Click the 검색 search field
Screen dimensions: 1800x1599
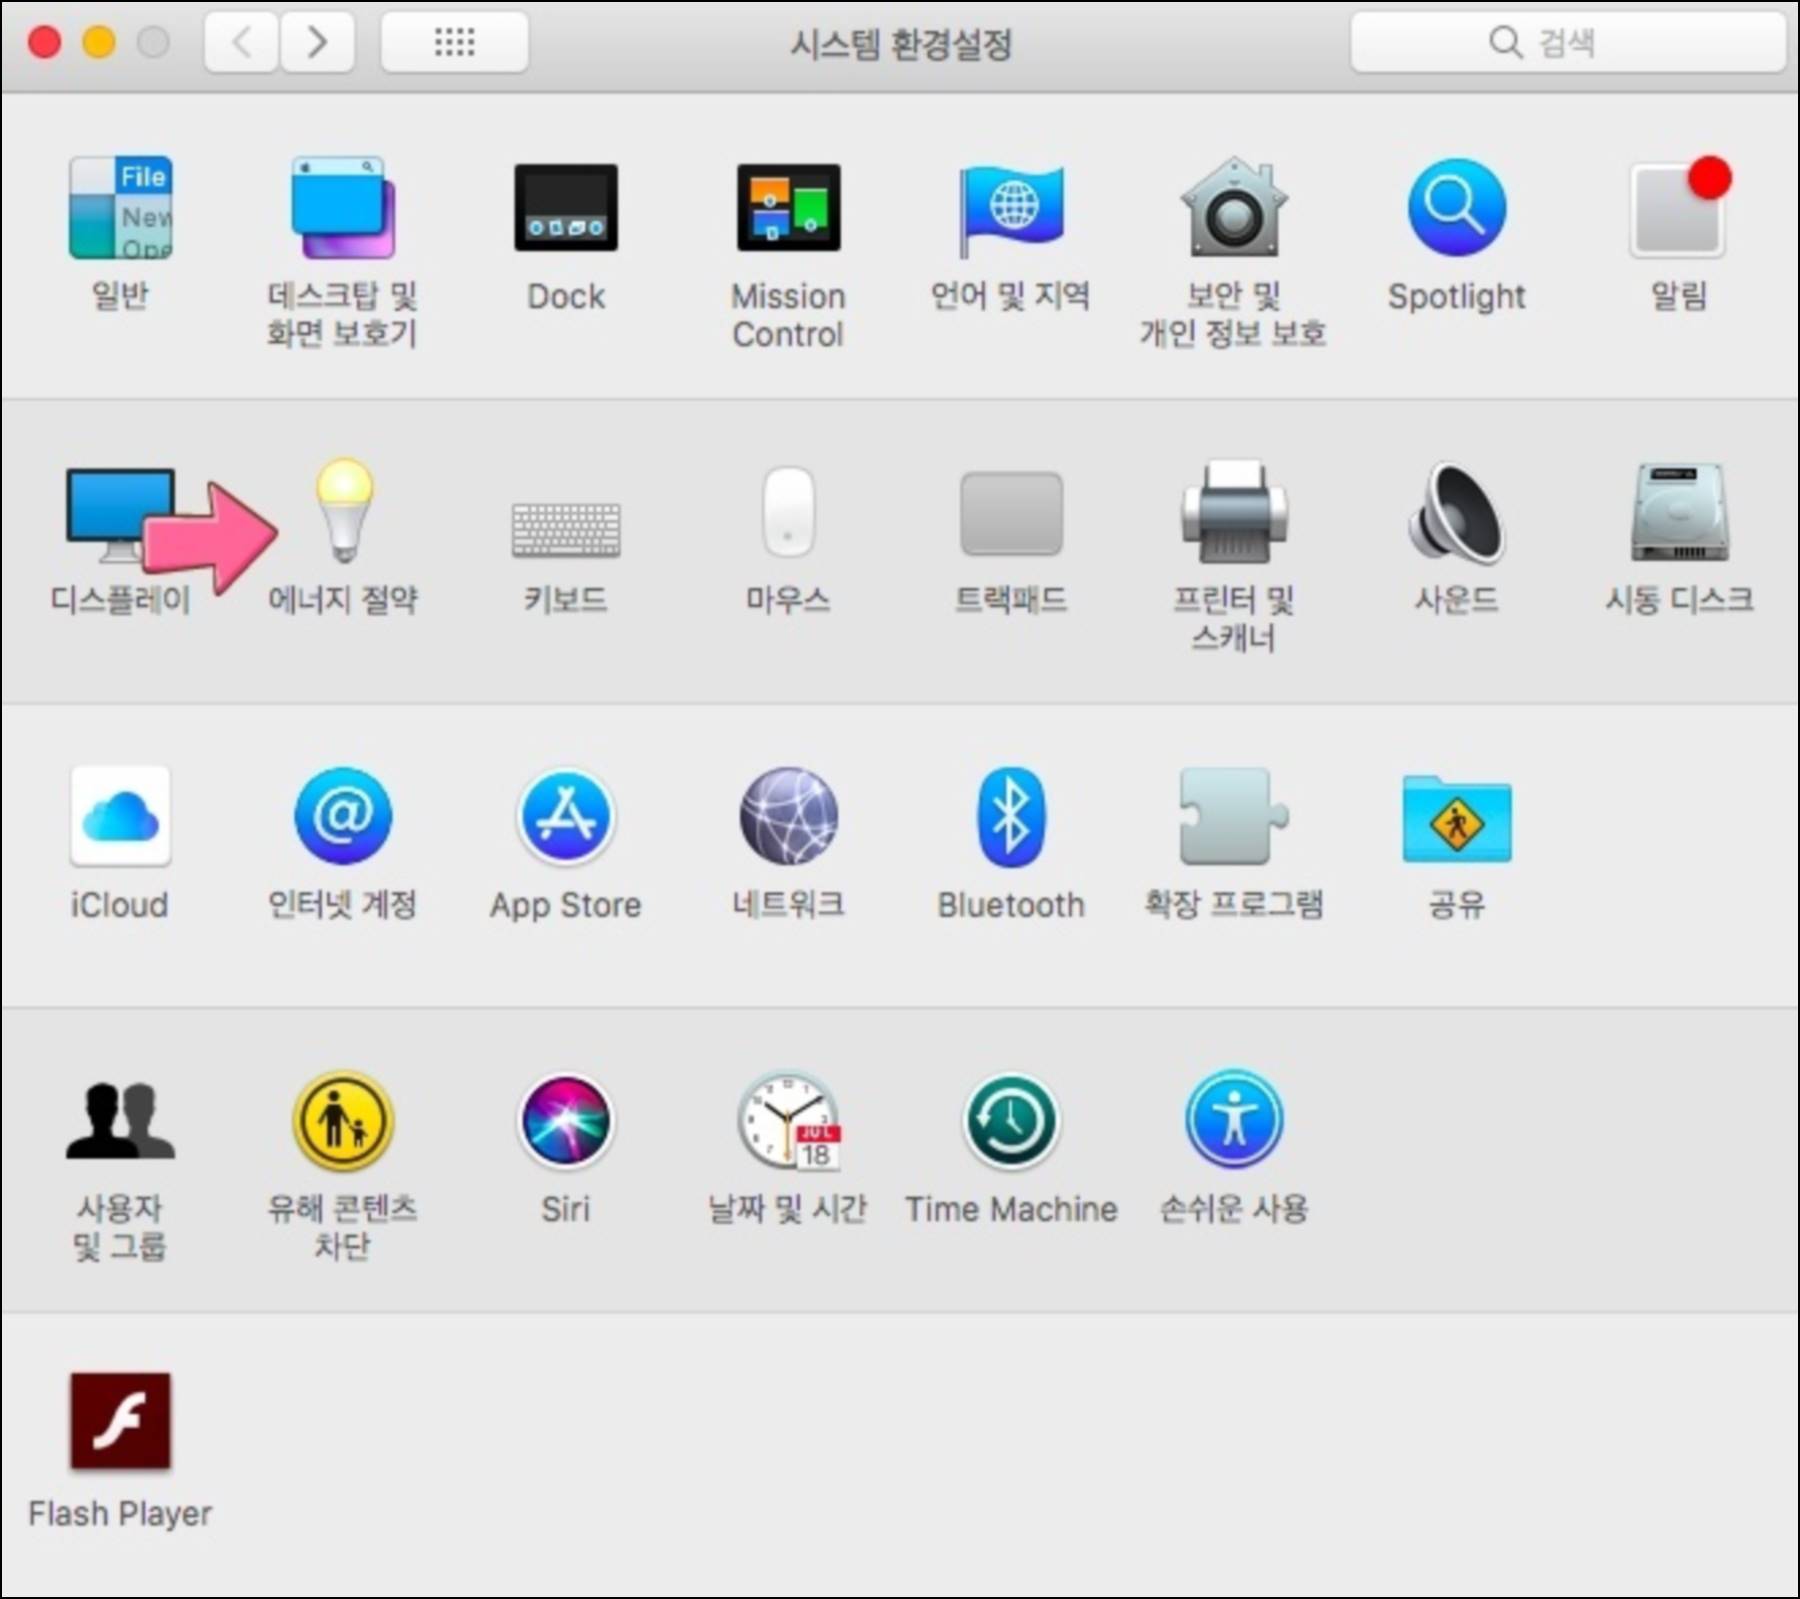[x=1568, y=42]
